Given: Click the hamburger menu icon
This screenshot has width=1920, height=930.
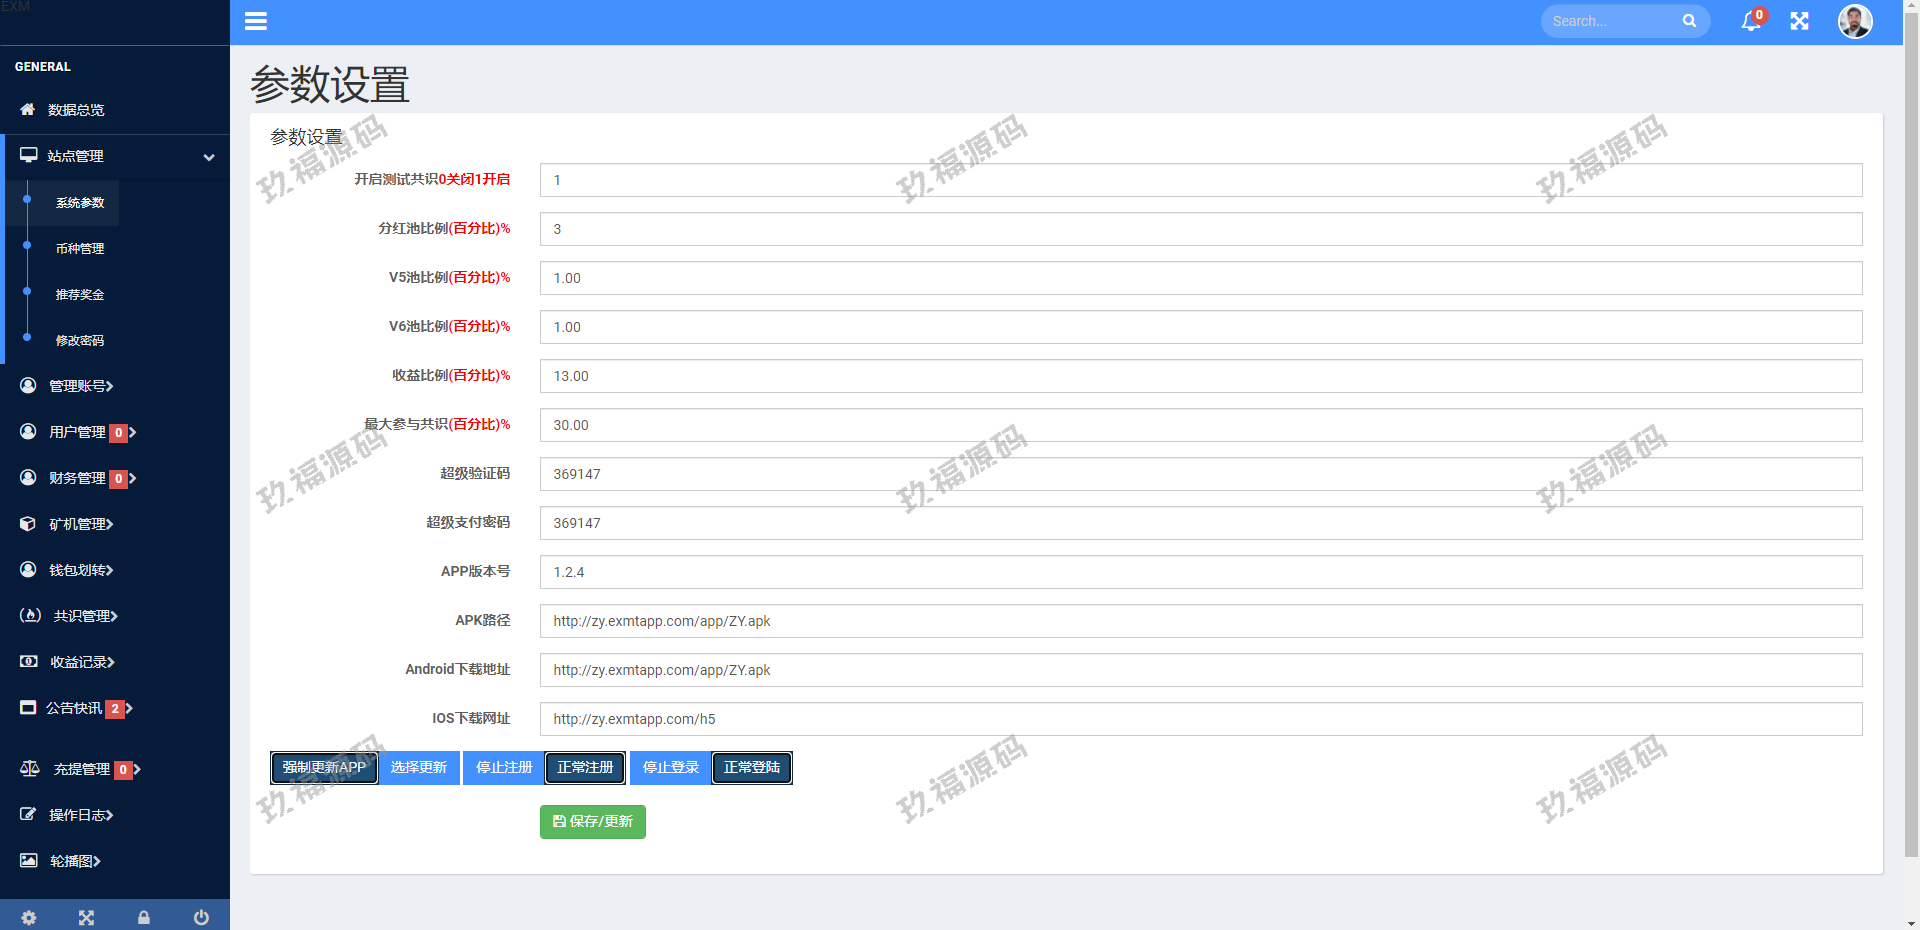Looking at the screenshot, I should [256, 21].
